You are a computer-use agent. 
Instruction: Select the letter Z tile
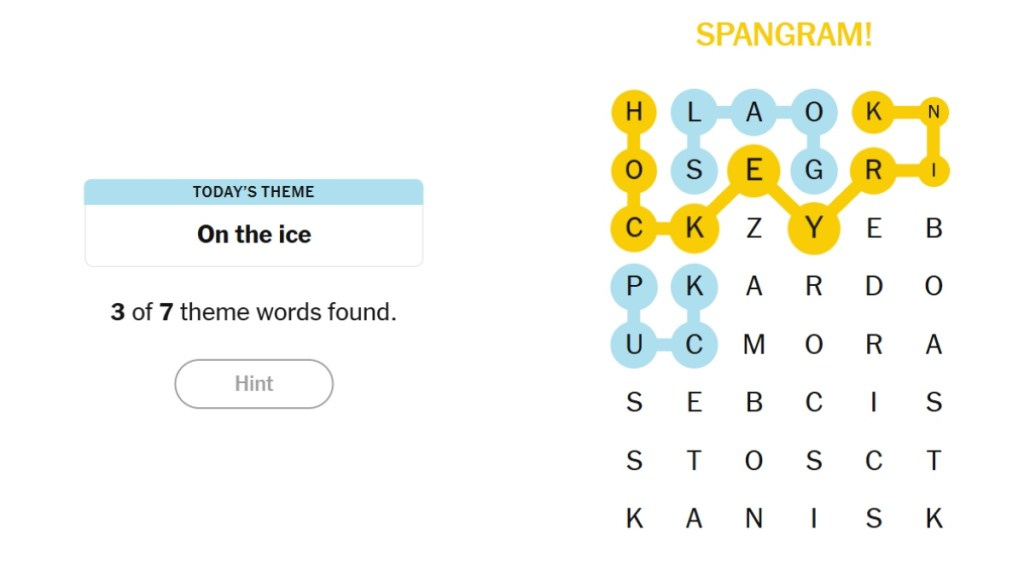[753, 228]
